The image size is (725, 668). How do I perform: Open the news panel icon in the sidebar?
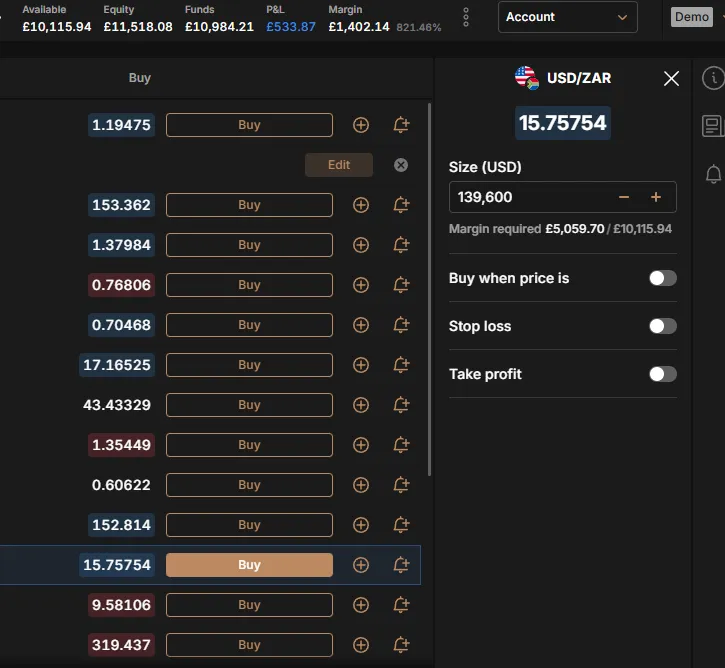click(x=713, y=126)
